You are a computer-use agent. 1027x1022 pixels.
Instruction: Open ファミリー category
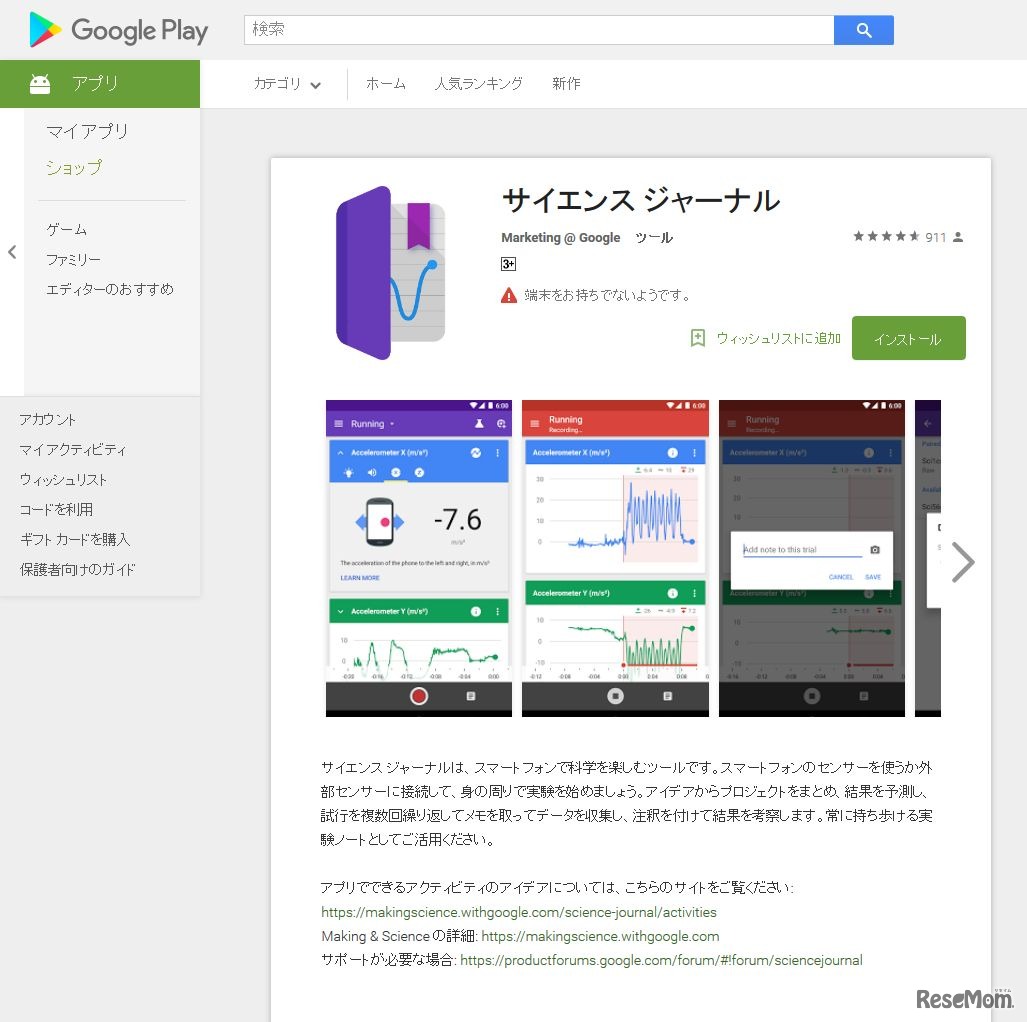73,259
